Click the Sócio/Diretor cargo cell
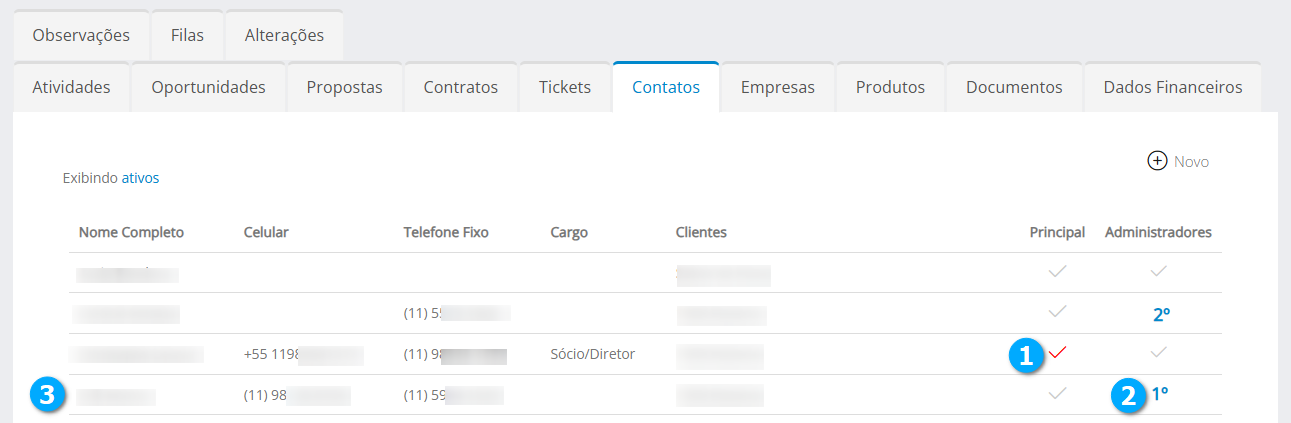The width and height of the screenshot is (1291, 423). point(592,354)
